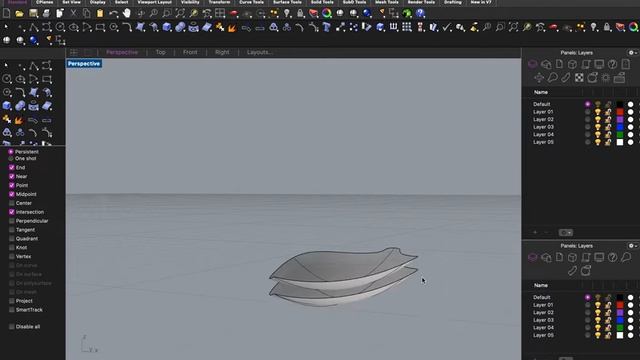This screenshot has height=360, width=640.
Task: Select the Box solid tool in second toolbar row
Action: 167,27
